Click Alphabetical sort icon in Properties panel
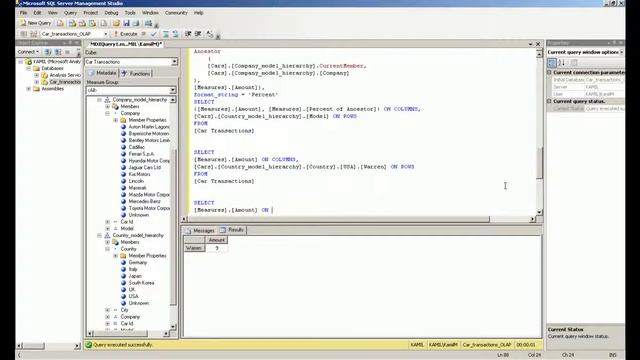This screenshot has width=640, height=360. pyautogui.click(x=562, y=62)
